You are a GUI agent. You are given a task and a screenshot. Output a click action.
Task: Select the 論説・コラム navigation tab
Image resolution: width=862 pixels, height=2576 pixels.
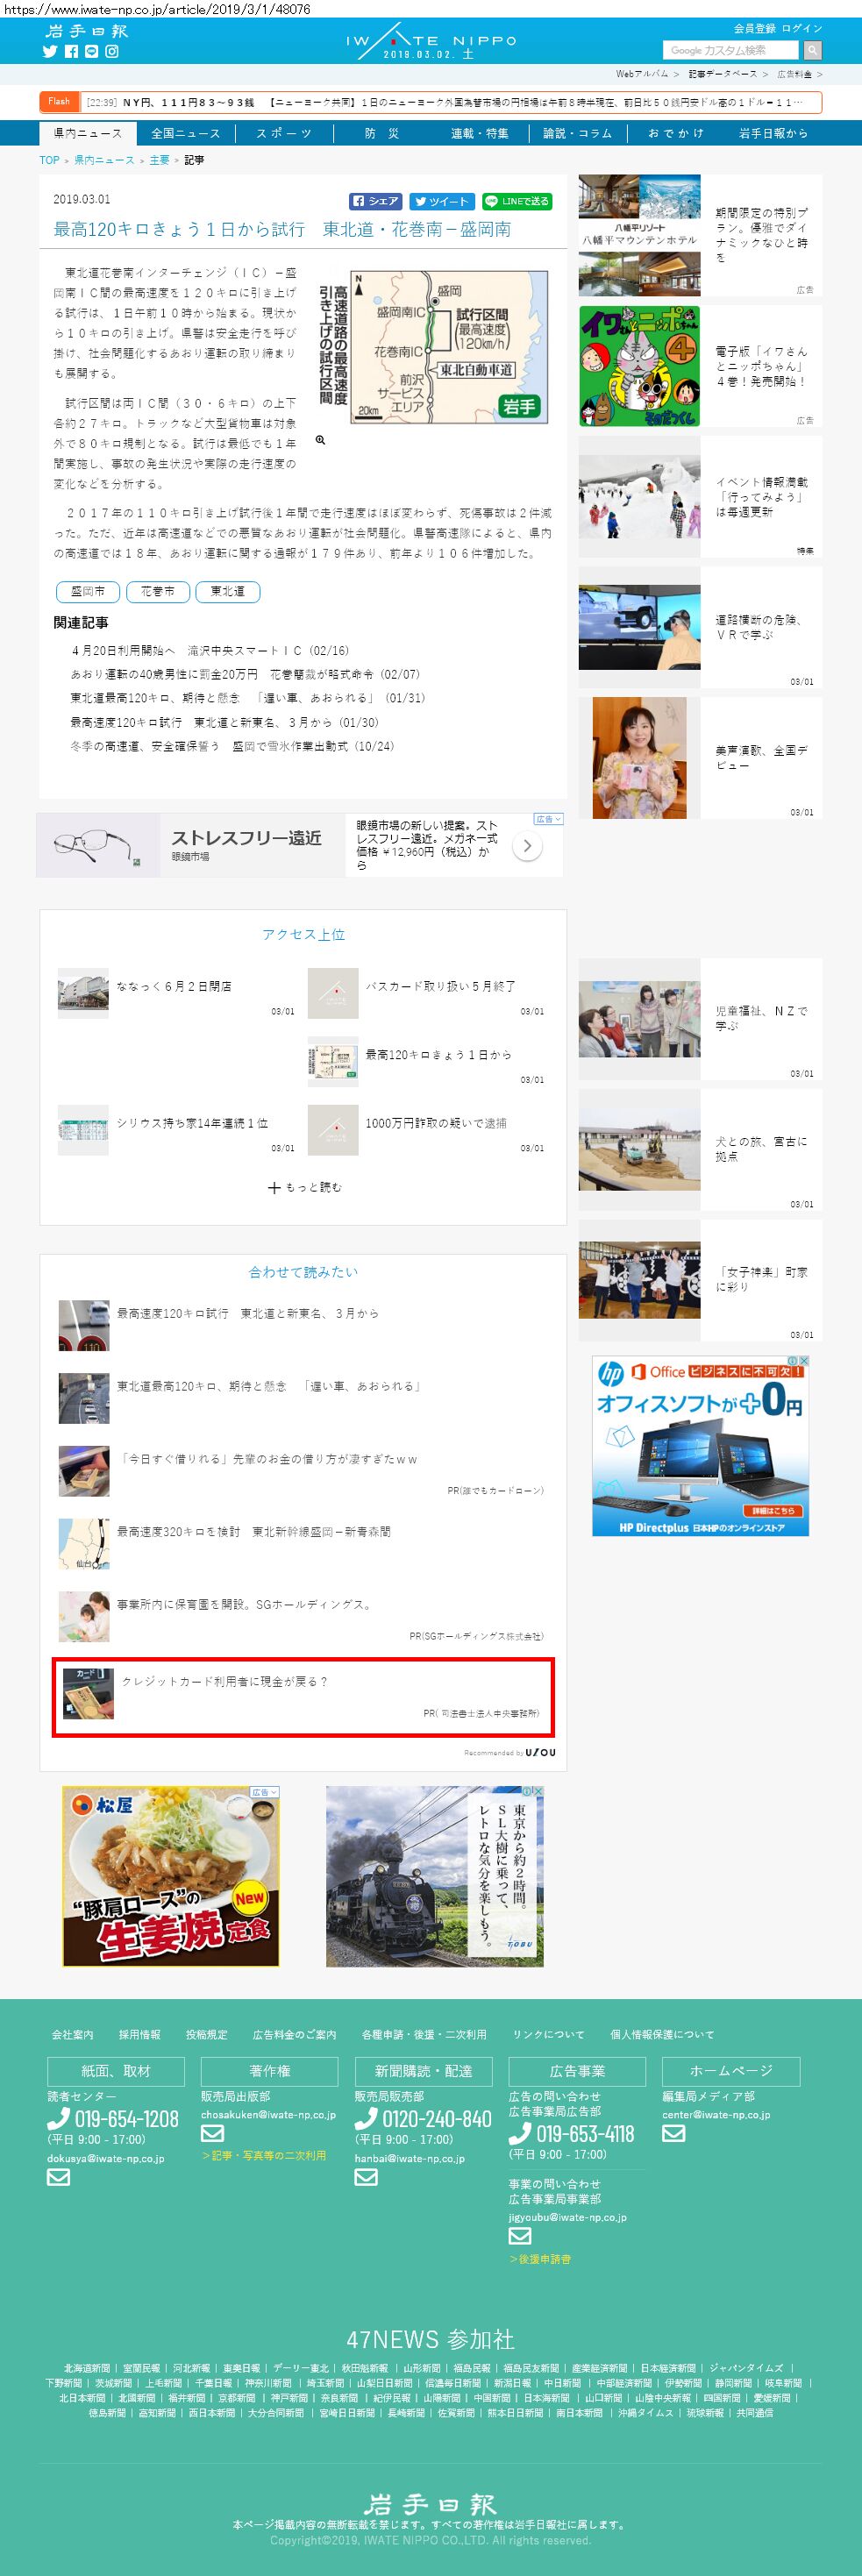click(x=577, y=133)
